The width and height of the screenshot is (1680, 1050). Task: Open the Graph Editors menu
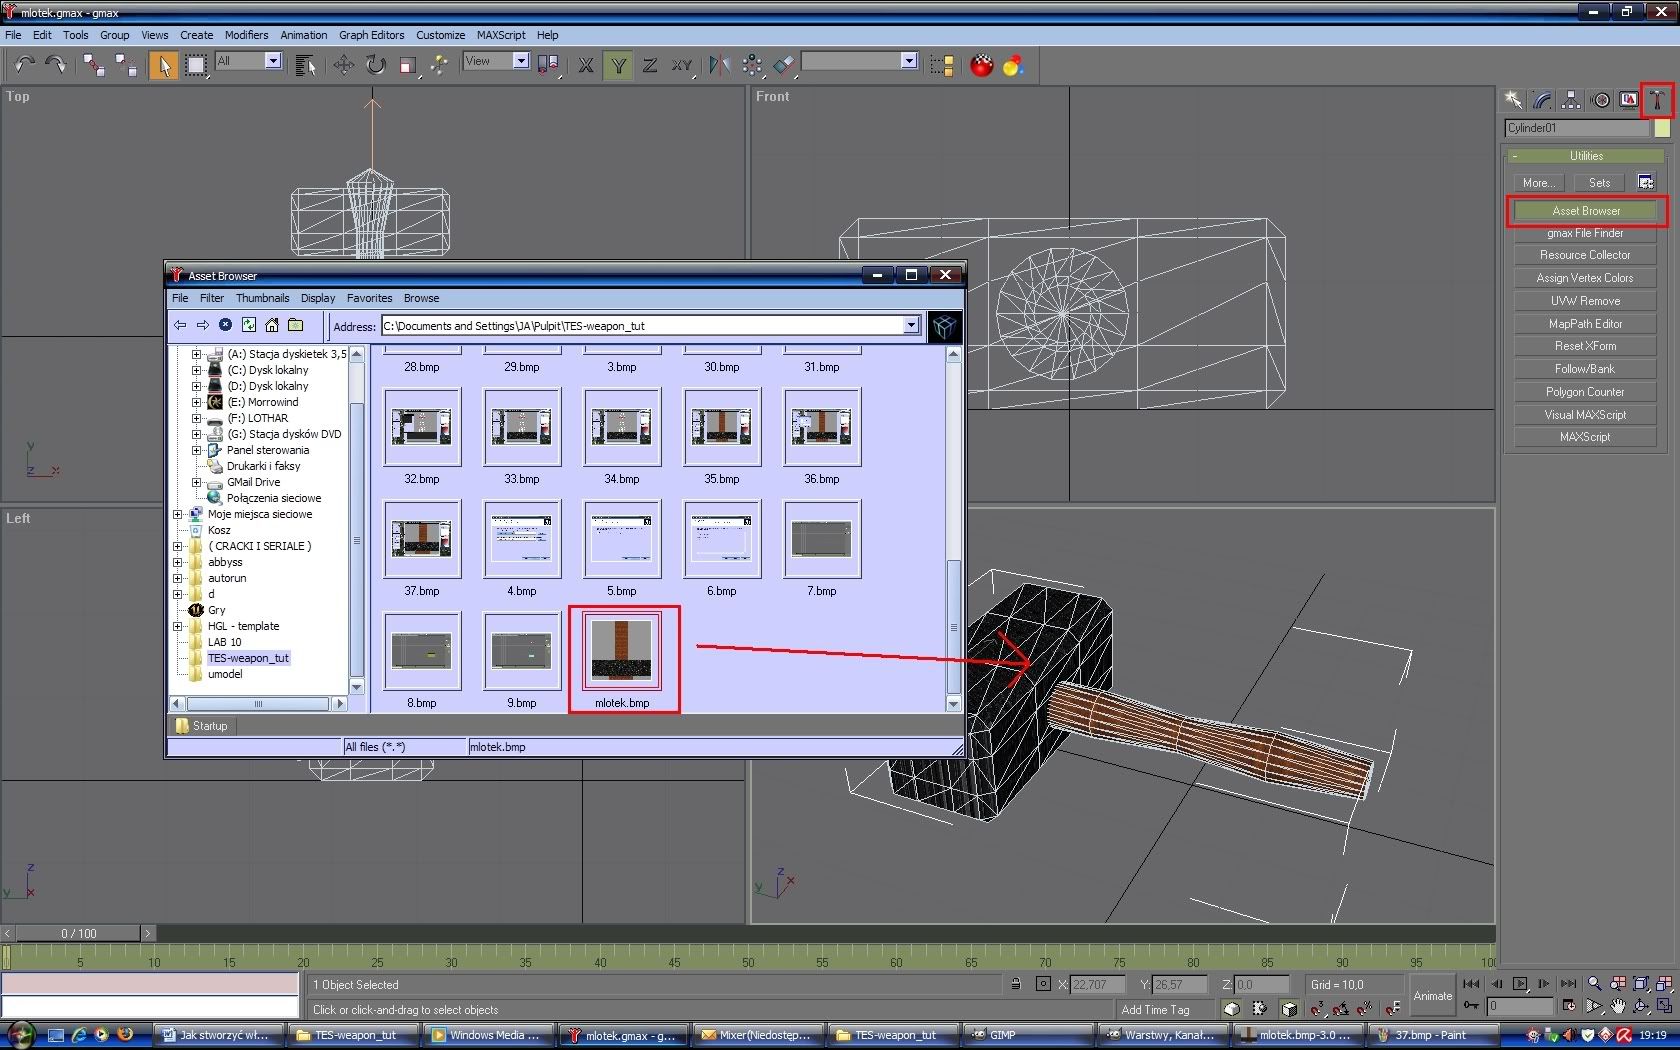pyautogui.click(x=371, y=35)
